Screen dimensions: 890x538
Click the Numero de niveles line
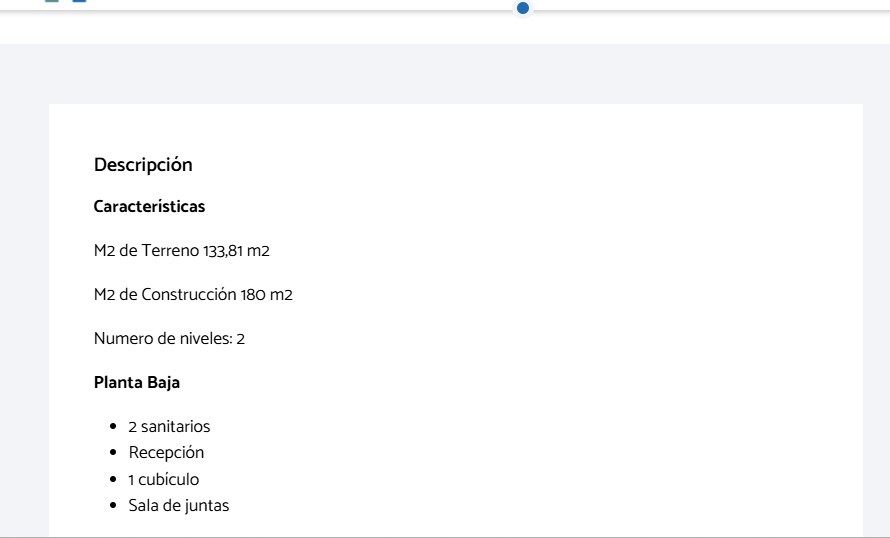(x=169, y=339)
